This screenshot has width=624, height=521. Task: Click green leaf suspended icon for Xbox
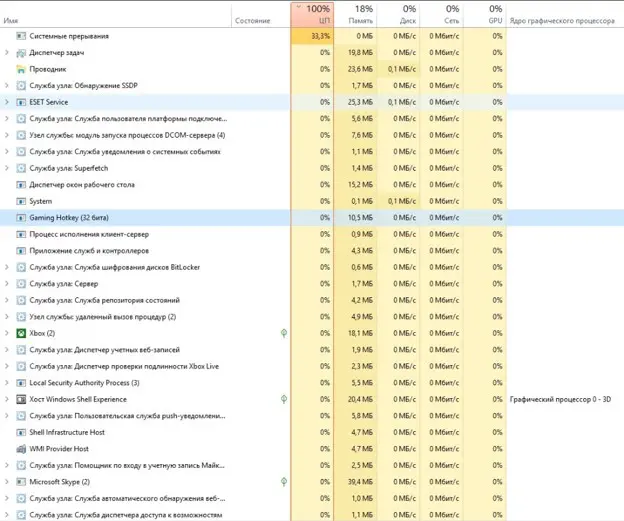tap(284, 333)
